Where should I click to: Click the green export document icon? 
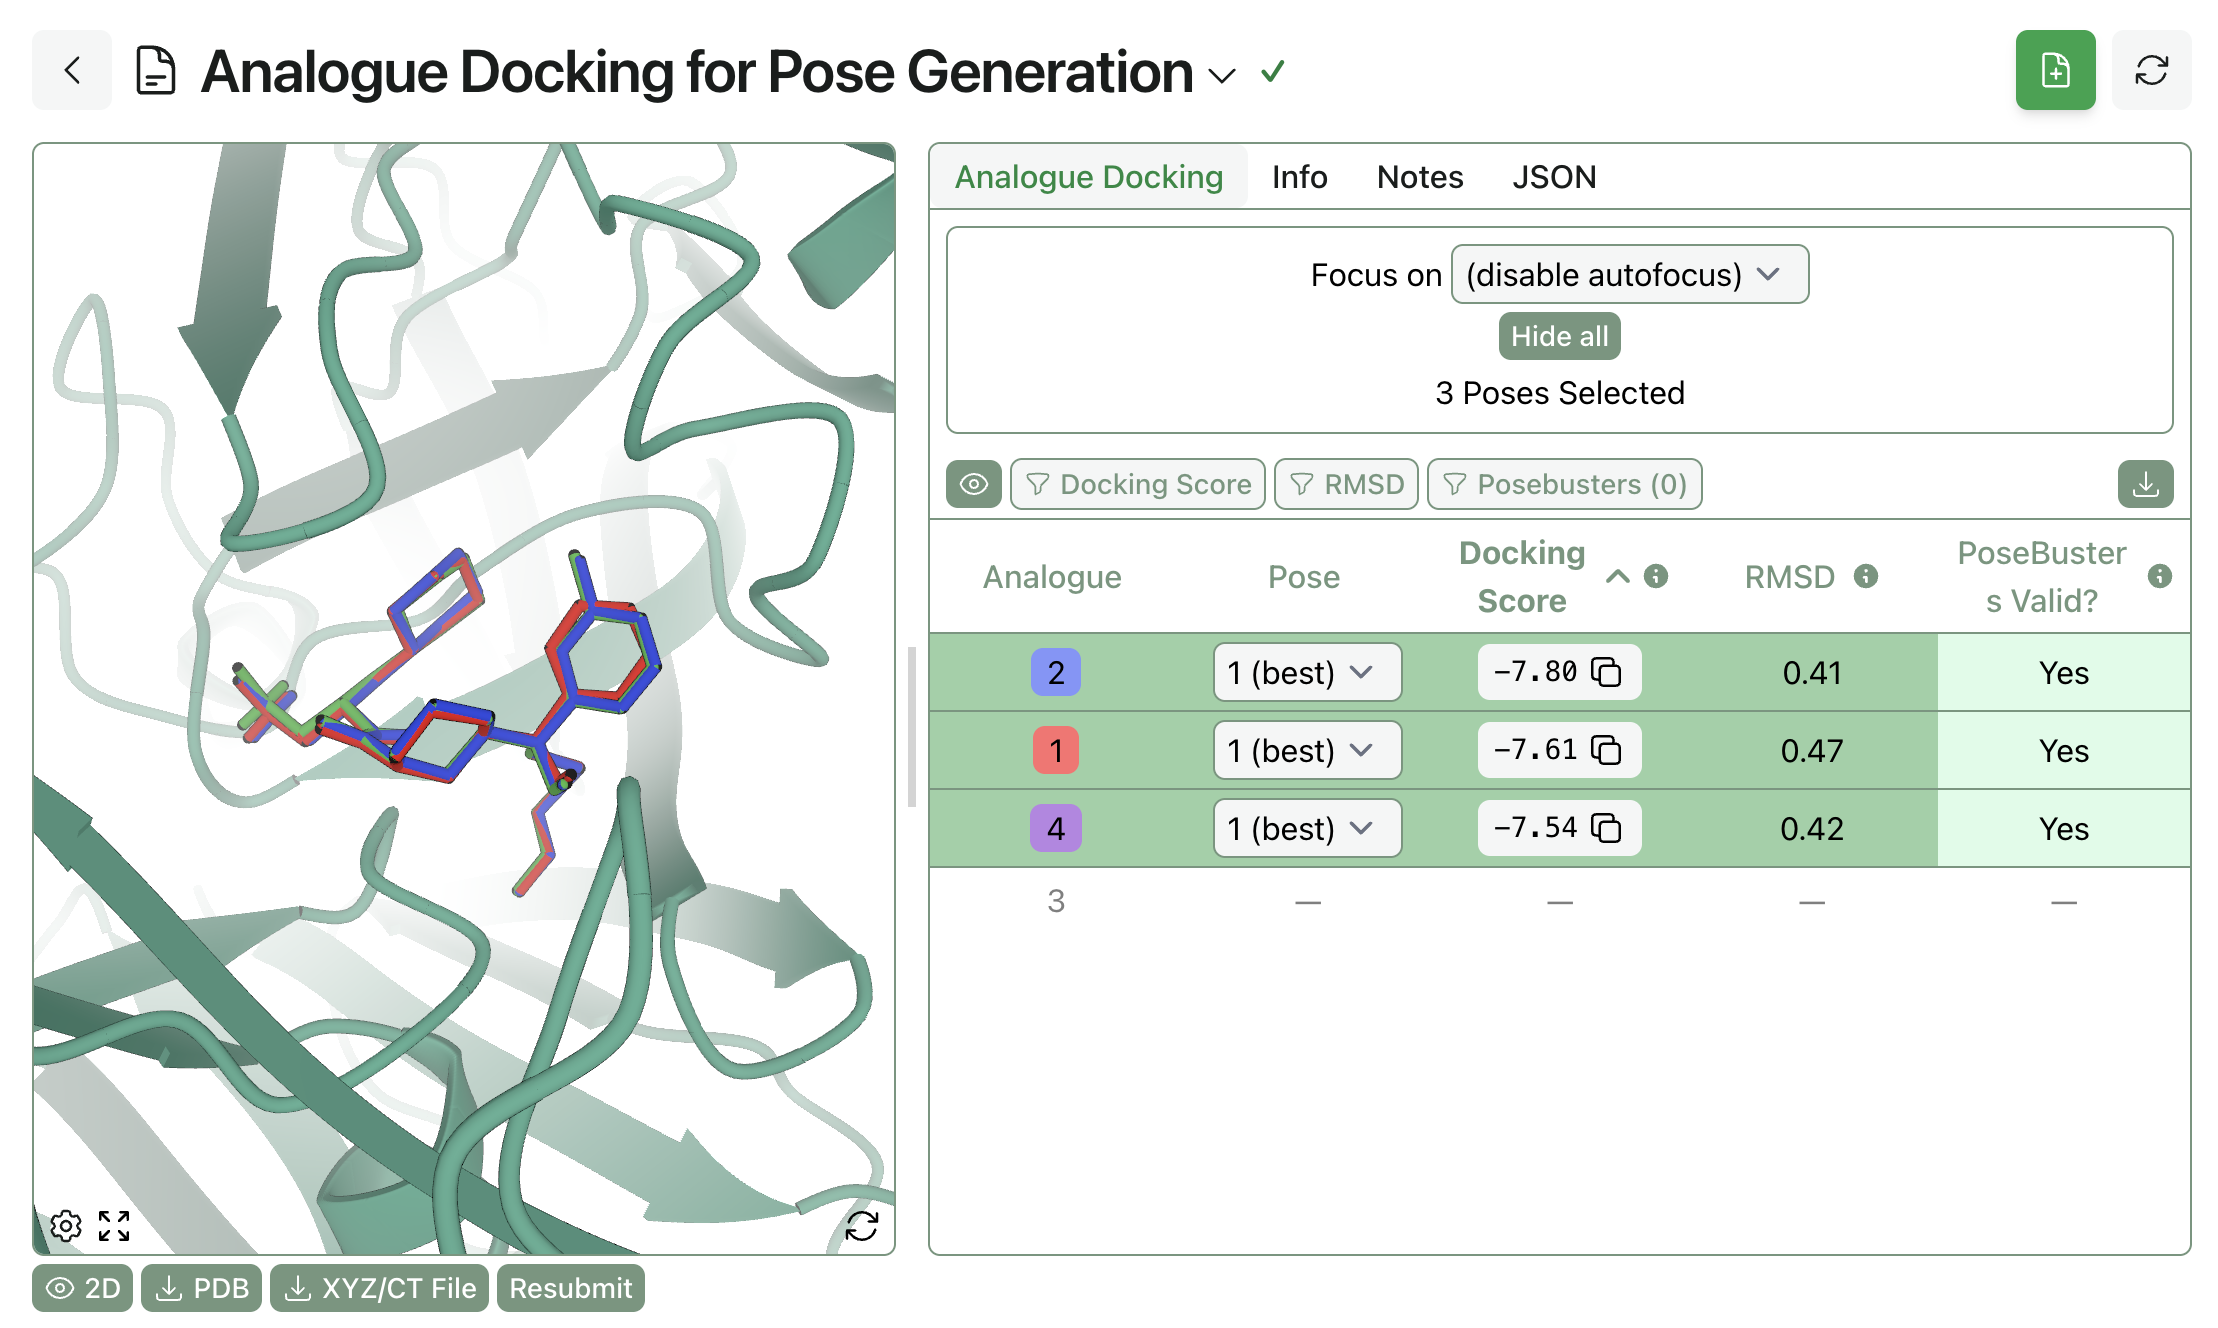coord(2055,70)
